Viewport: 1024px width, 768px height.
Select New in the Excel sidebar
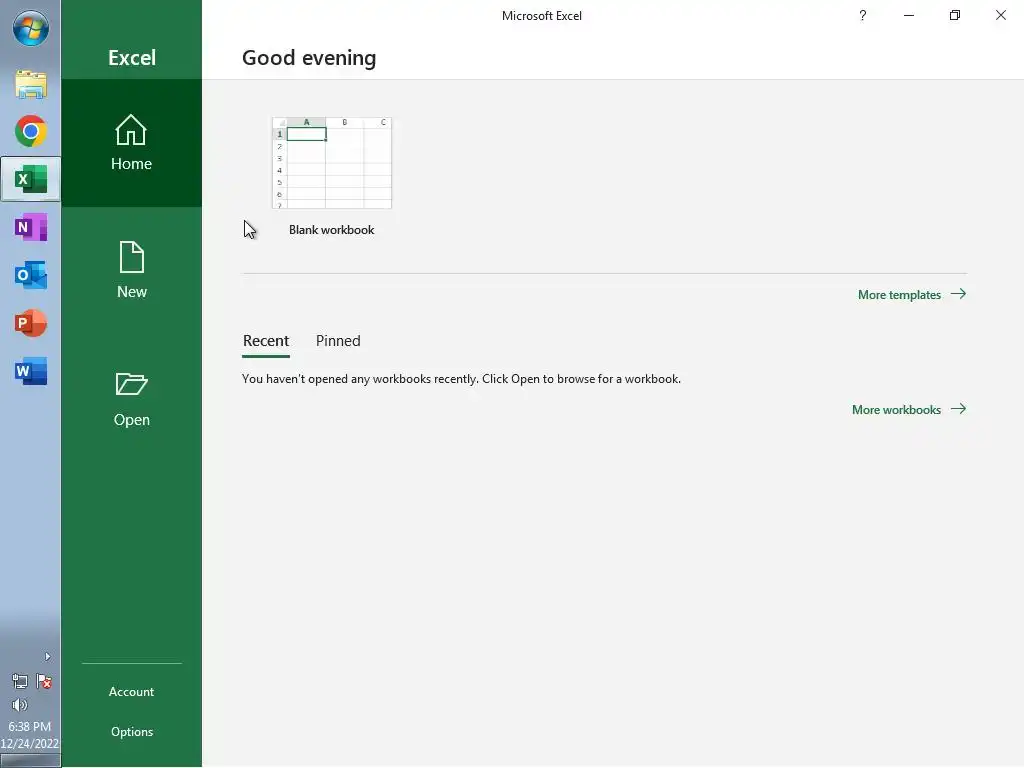[131, 270]
